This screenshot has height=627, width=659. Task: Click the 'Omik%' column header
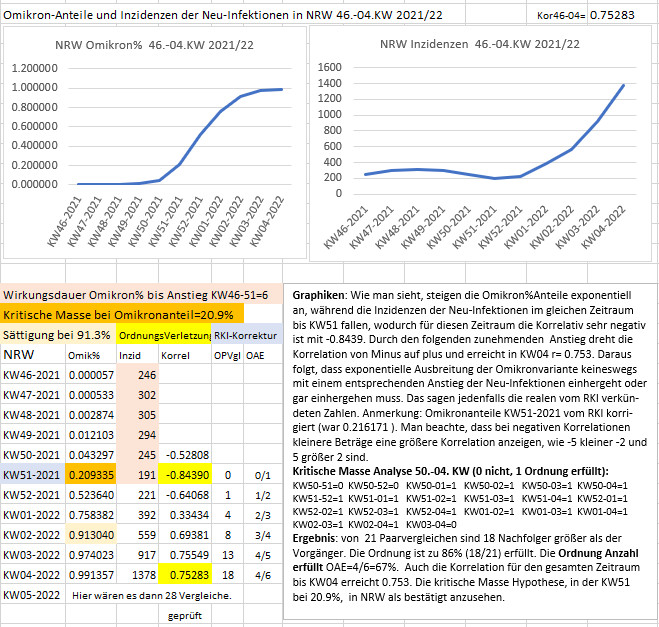coord(91,355)
